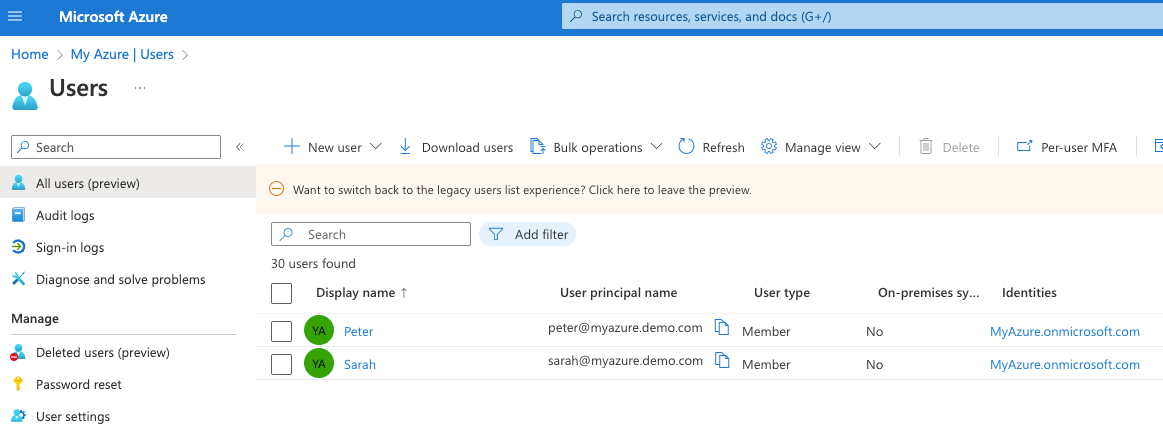Image resolution: width=1163 pixels, height=433 pixels.
Task: Open All users (preview) in sidebar
Action: (x=128, y=183)
